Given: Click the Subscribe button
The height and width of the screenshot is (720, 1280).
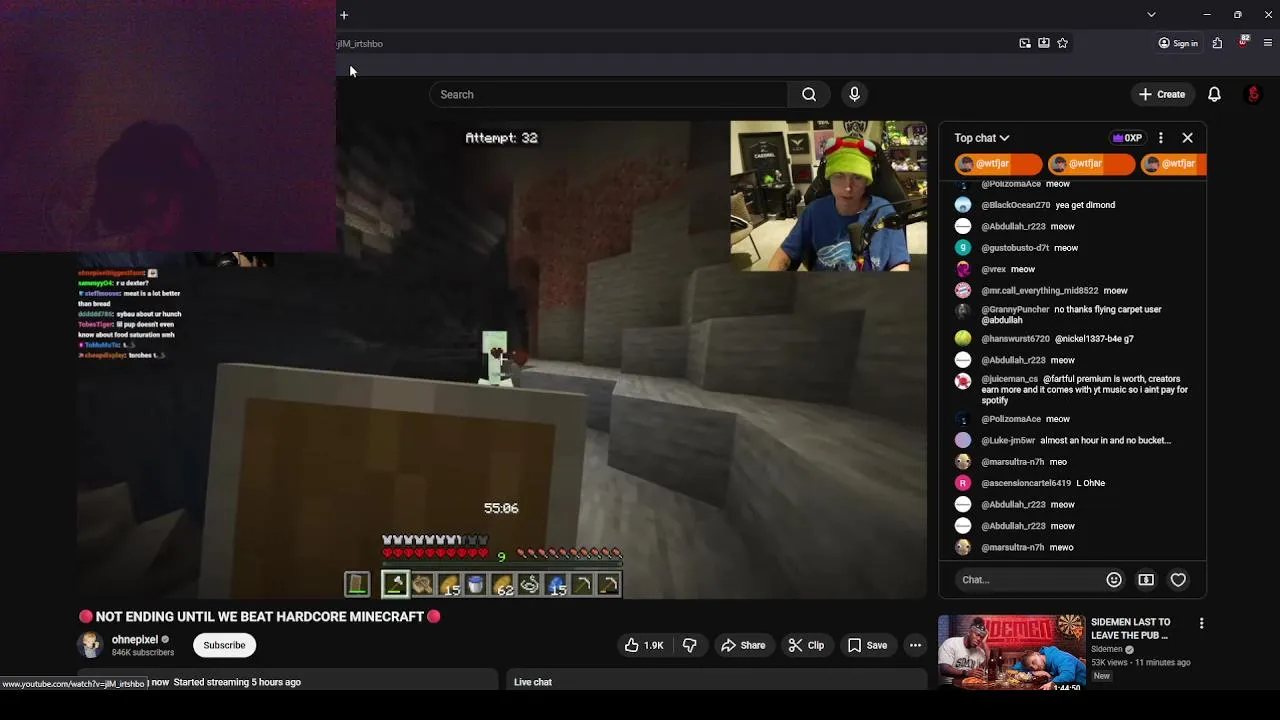Looking at the screenshot, I should (224, 645).
